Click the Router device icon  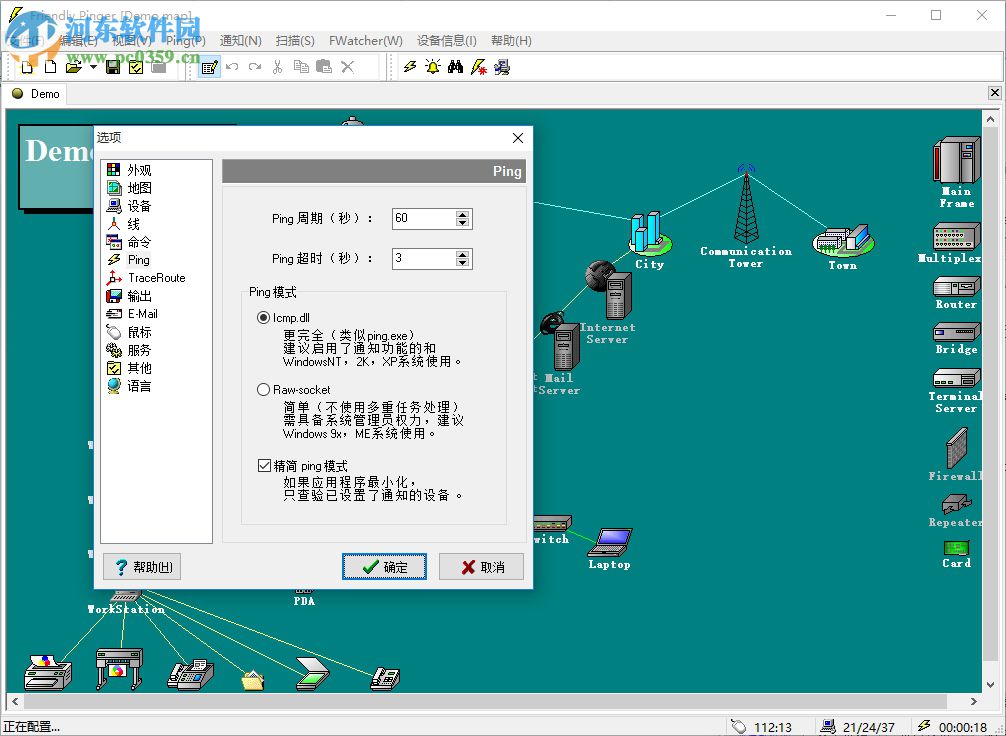[x=956, y=286]
